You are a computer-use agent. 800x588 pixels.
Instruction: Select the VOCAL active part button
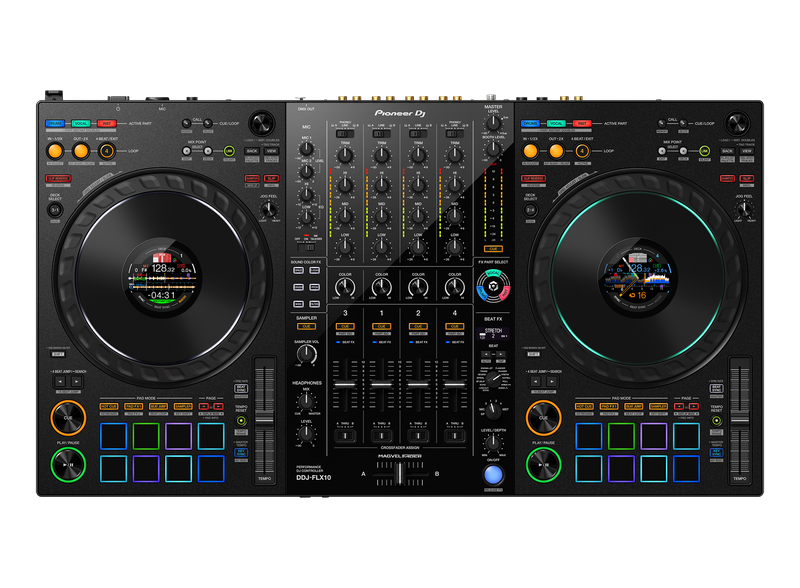pos(80,123)
